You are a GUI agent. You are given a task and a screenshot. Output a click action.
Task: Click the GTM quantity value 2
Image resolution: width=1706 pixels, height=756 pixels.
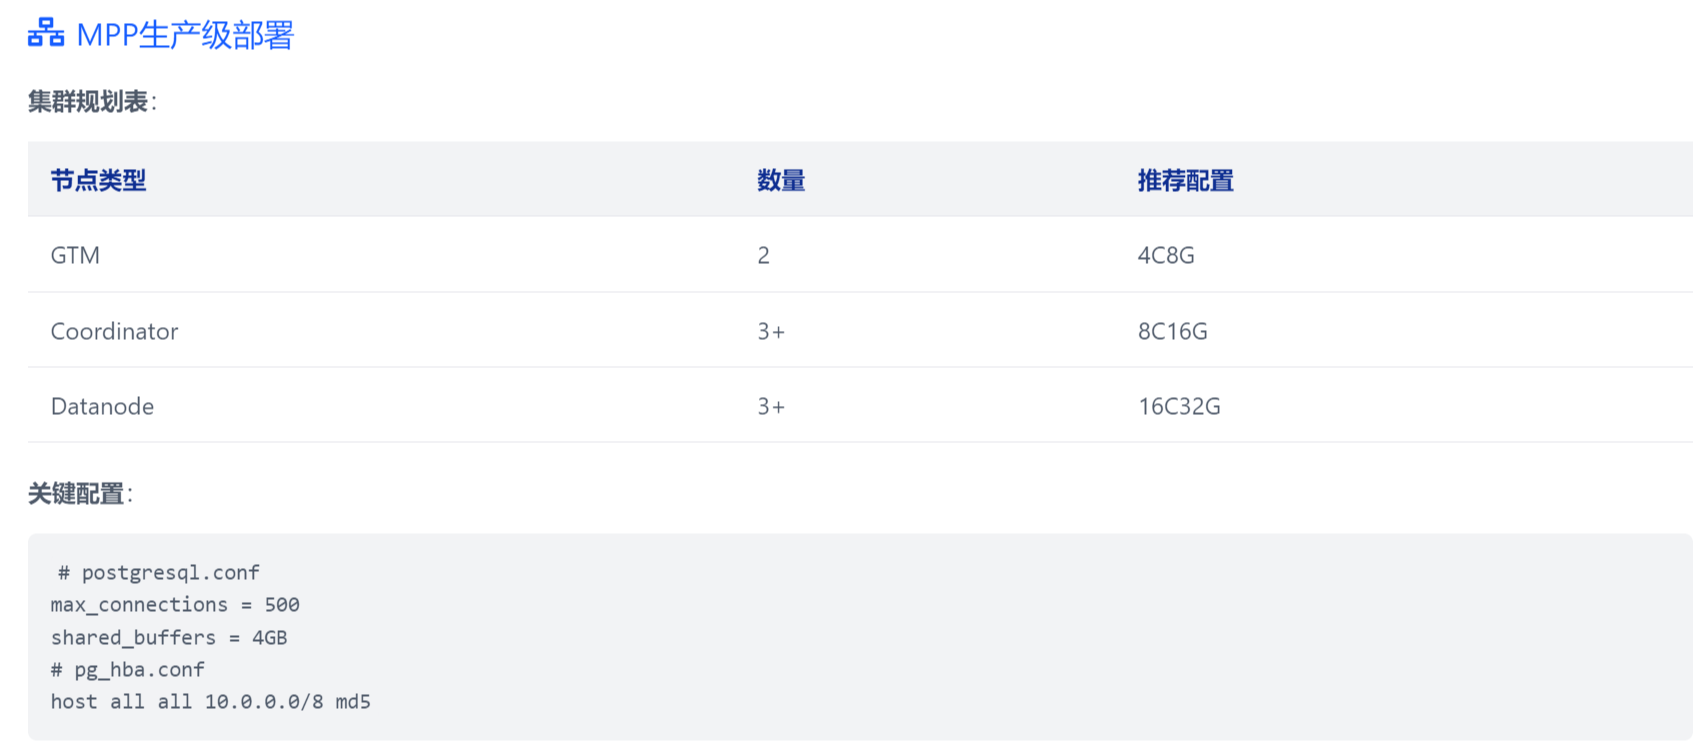[764, 255]
